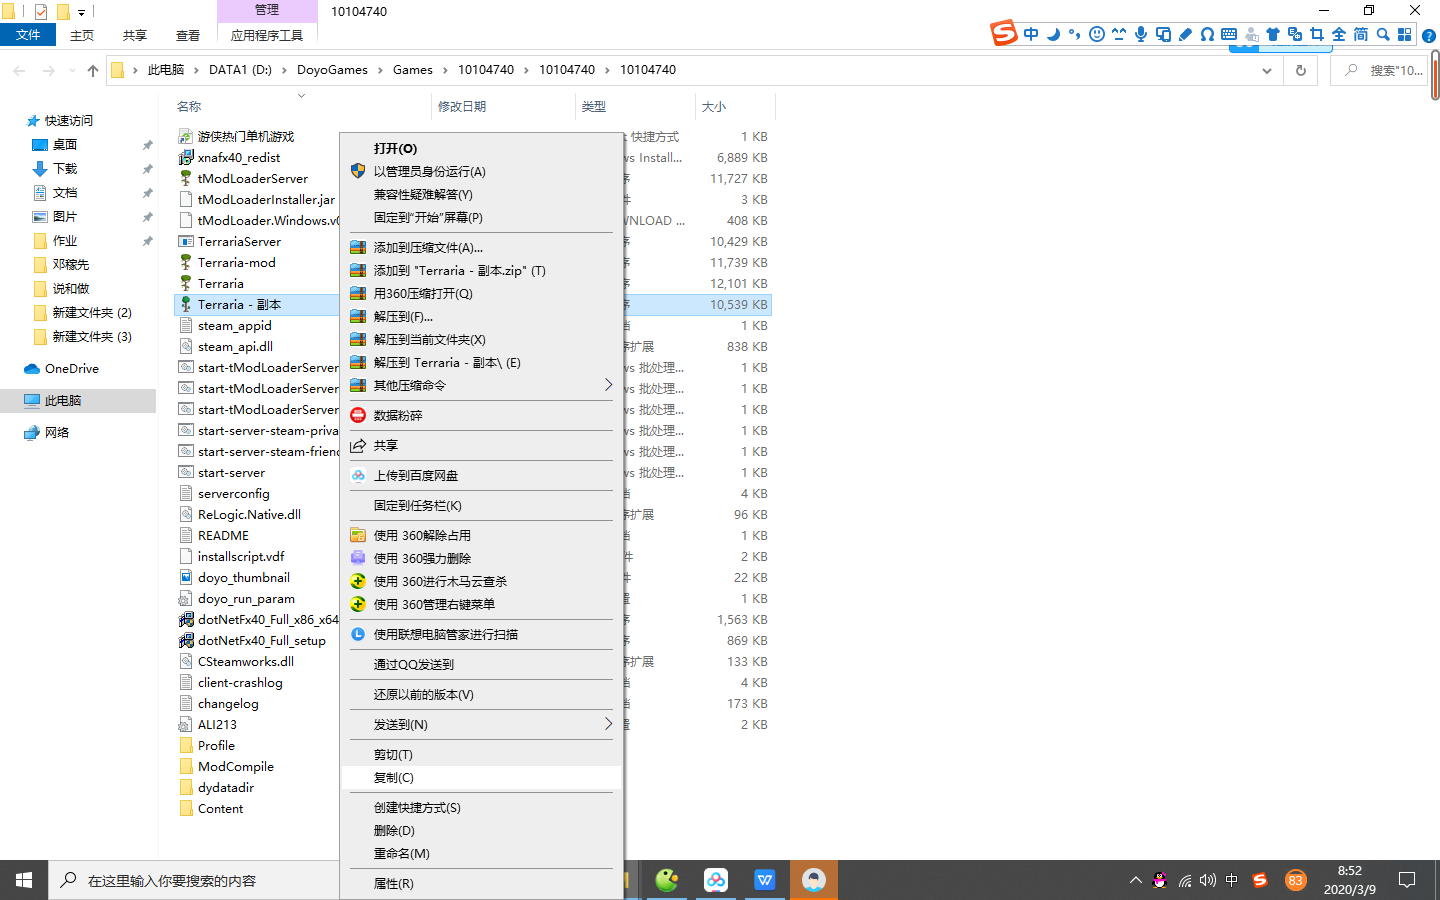1440x900 pixels.
Task: Toggle Sogou punctuation mode
Action: pyautogui.click(x=1075, y=34)
